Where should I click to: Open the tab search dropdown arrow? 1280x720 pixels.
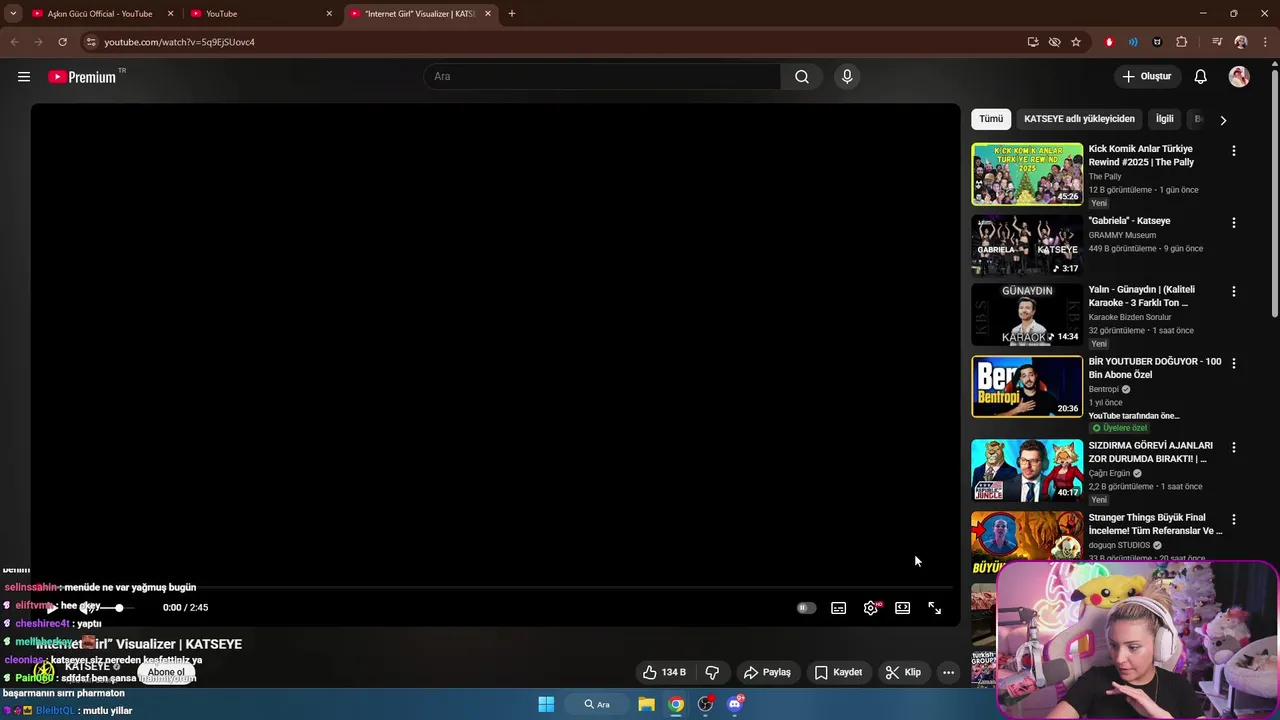[x=13, y=14]
